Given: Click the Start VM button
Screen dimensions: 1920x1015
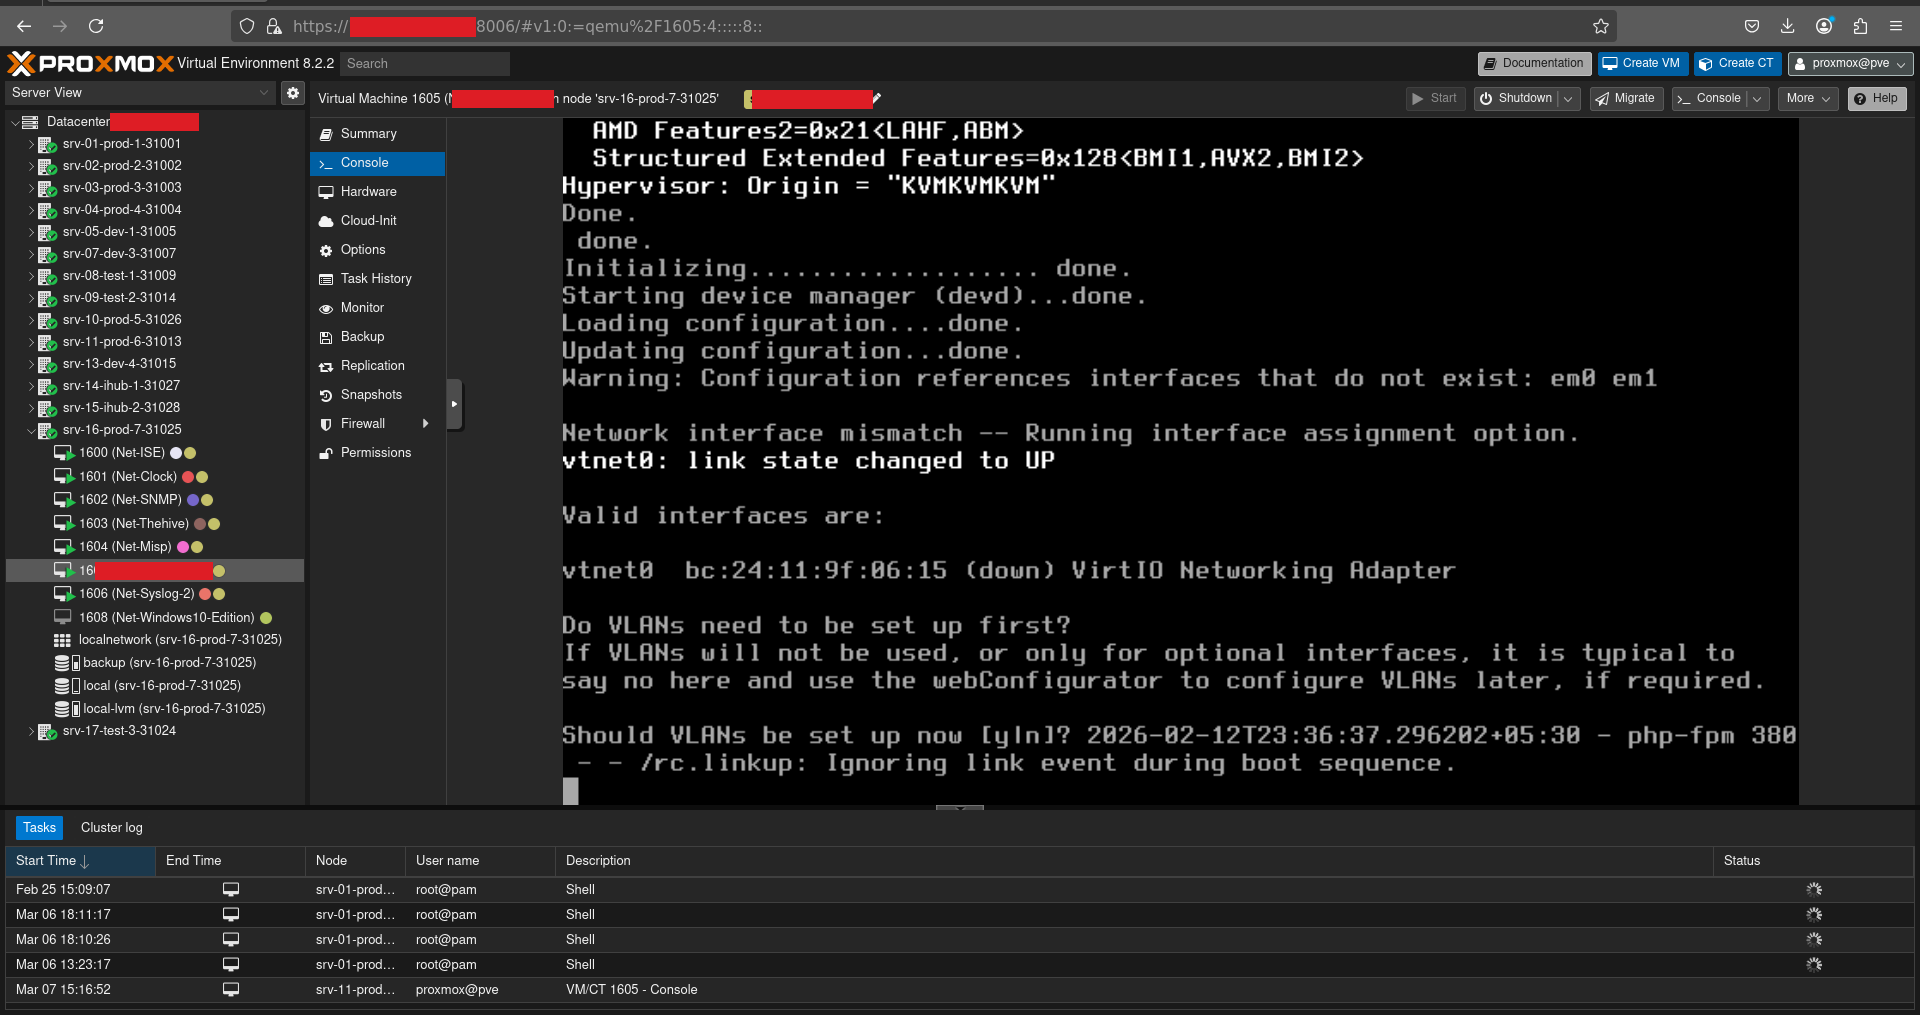Looking at the screenshot, I should [x=1435, y=99].
